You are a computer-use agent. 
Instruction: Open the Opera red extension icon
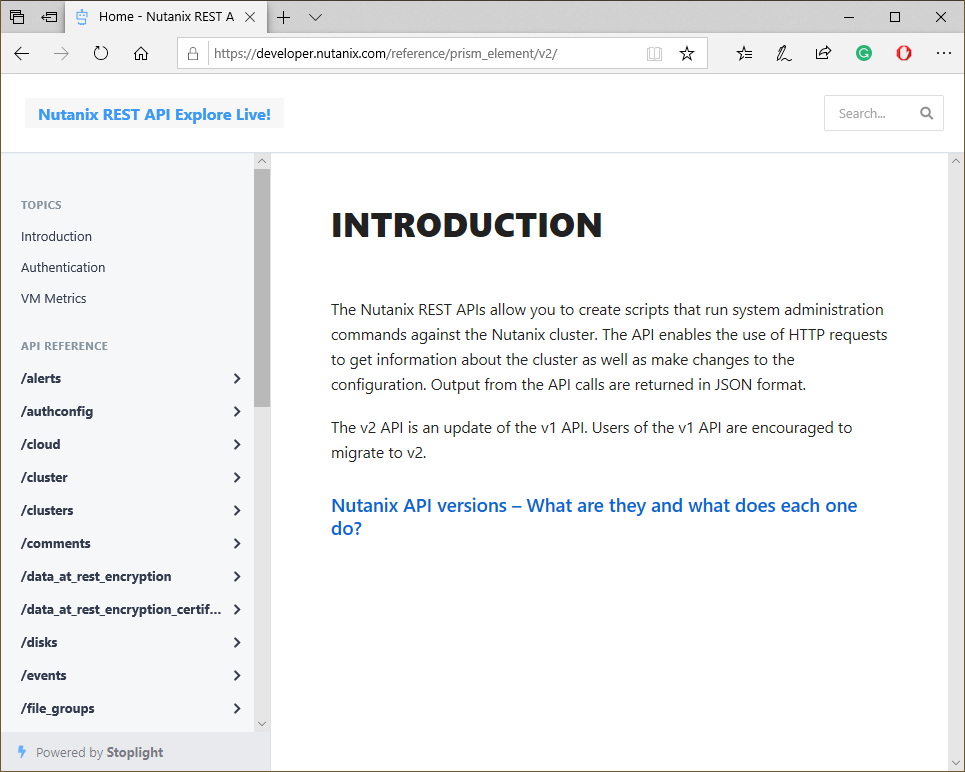coord(903,54)
